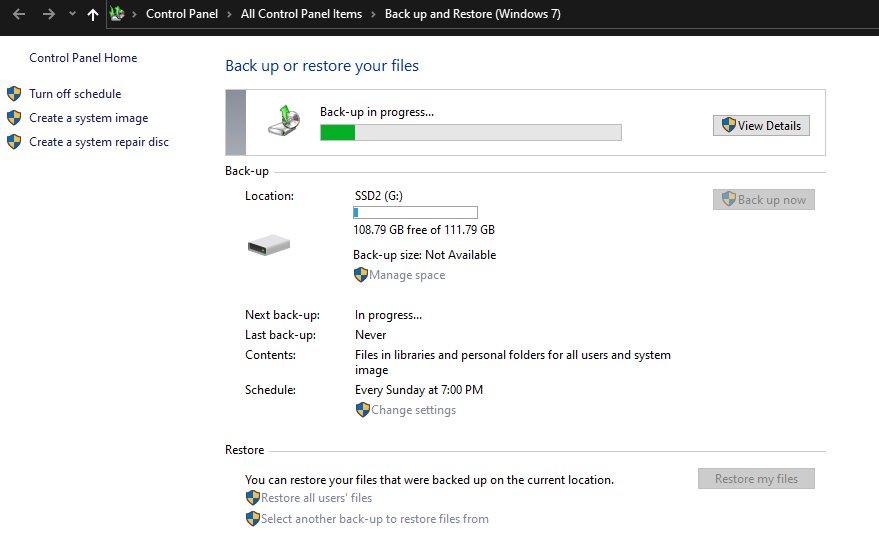This screenshot has height=550, width=879.
Task: Click shield icon beside Create a system image
Action: [x=14, y=118]
